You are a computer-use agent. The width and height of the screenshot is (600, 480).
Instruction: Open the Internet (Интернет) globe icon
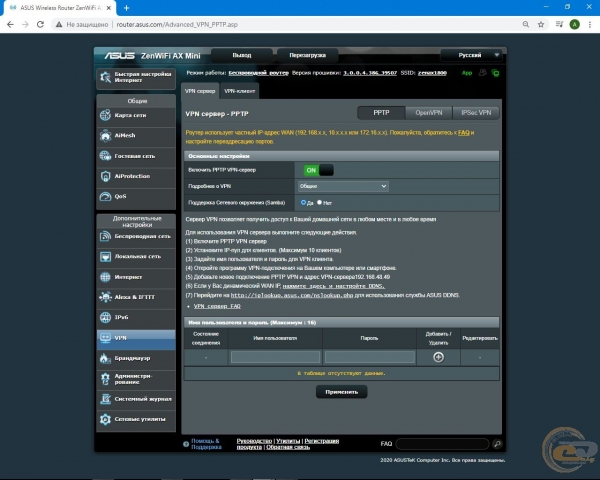(105, 277)
